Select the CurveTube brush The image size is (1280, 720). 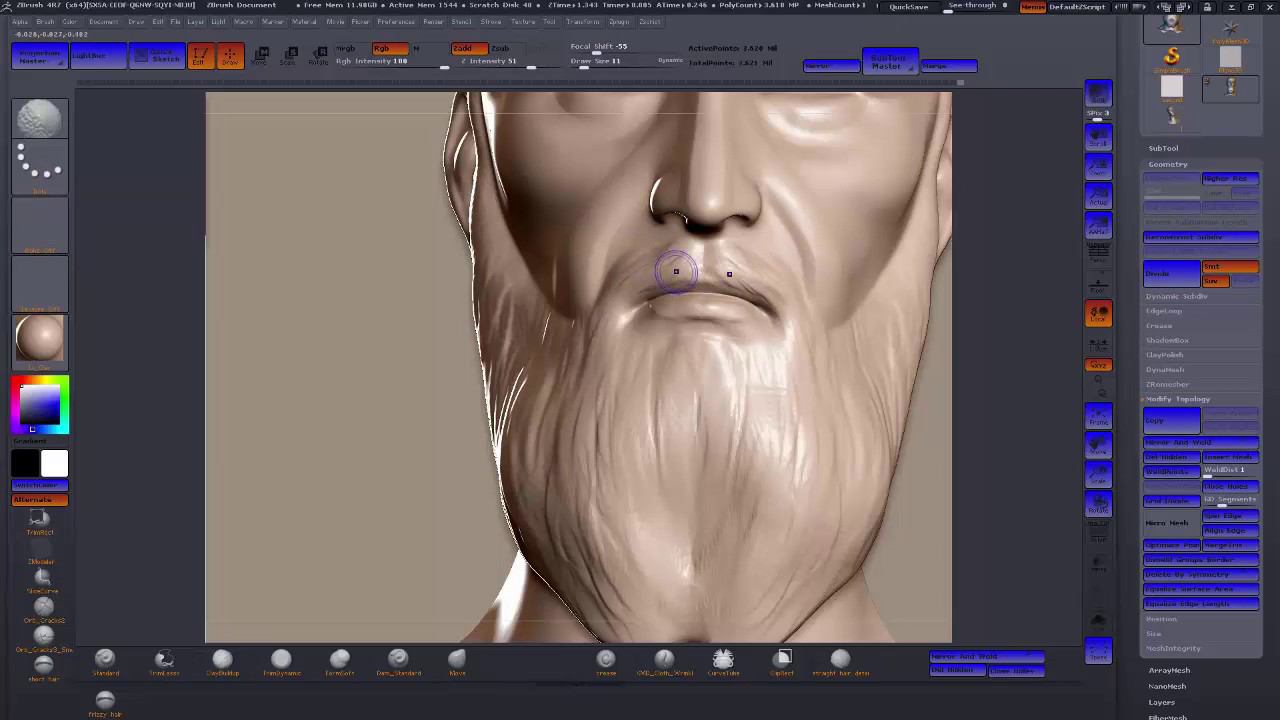[x=723, y=658]
